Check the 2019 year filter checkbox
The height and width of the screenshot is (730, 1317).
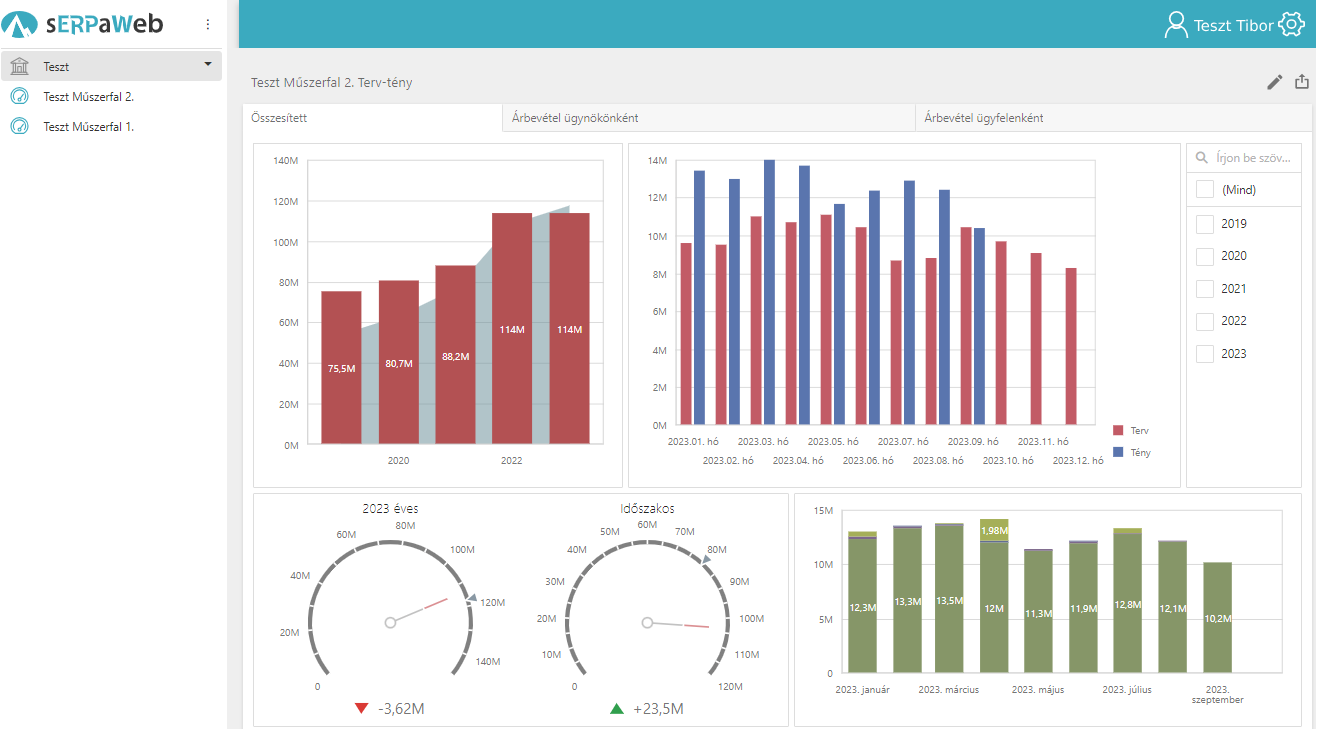(x=1205, y=224)
